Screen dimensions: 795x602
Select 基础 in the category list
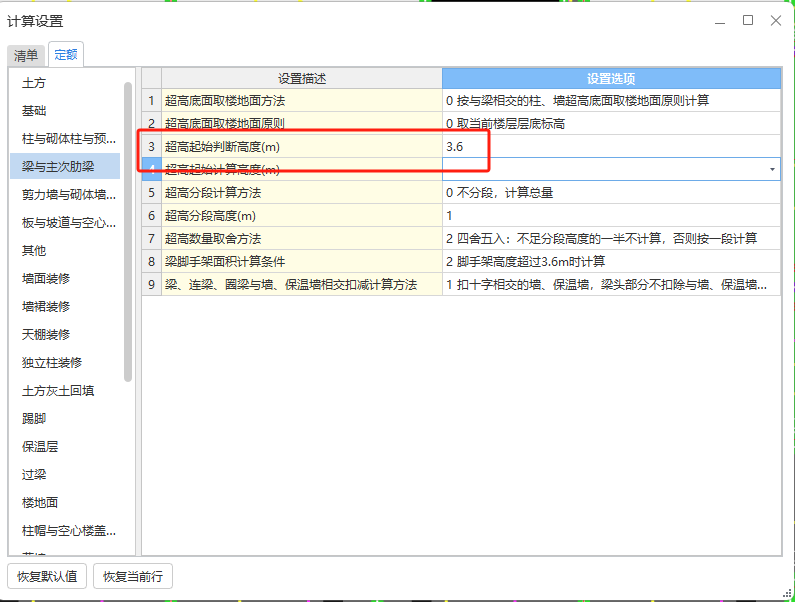[x=34, y=111]
